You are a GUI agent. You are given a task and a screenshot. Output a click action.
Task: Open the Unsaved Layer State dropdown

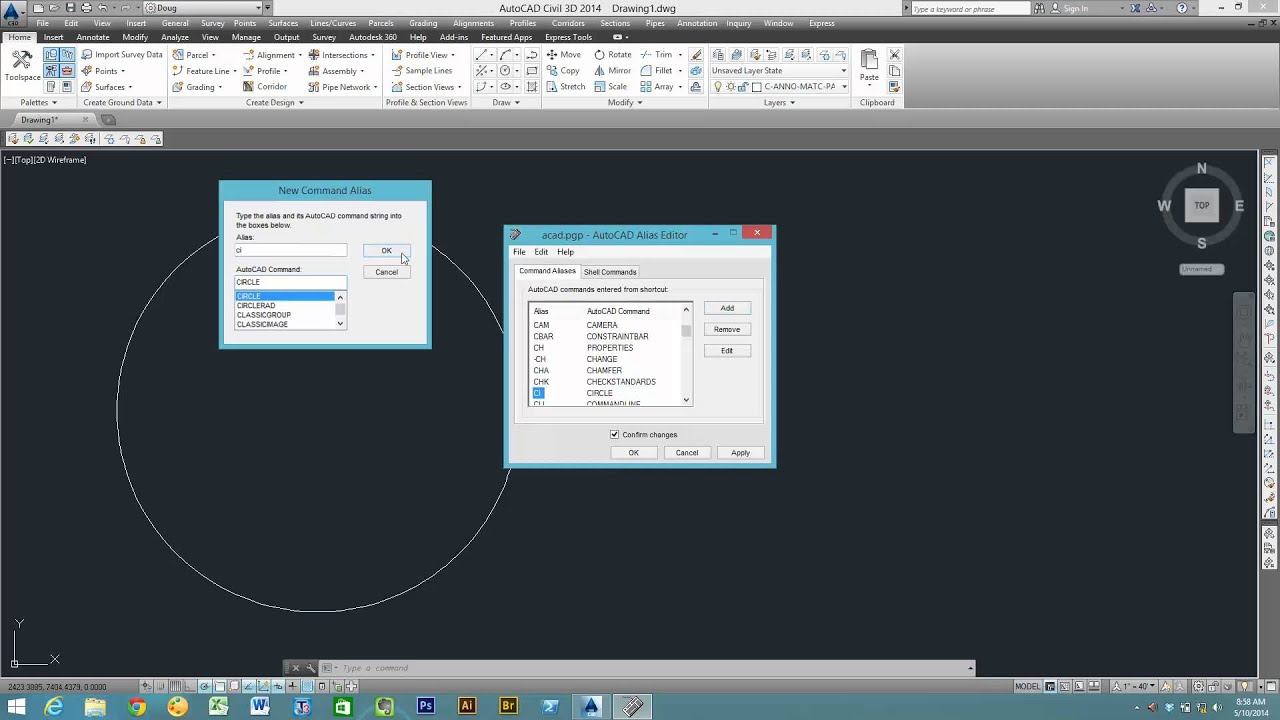click(779, 71)
